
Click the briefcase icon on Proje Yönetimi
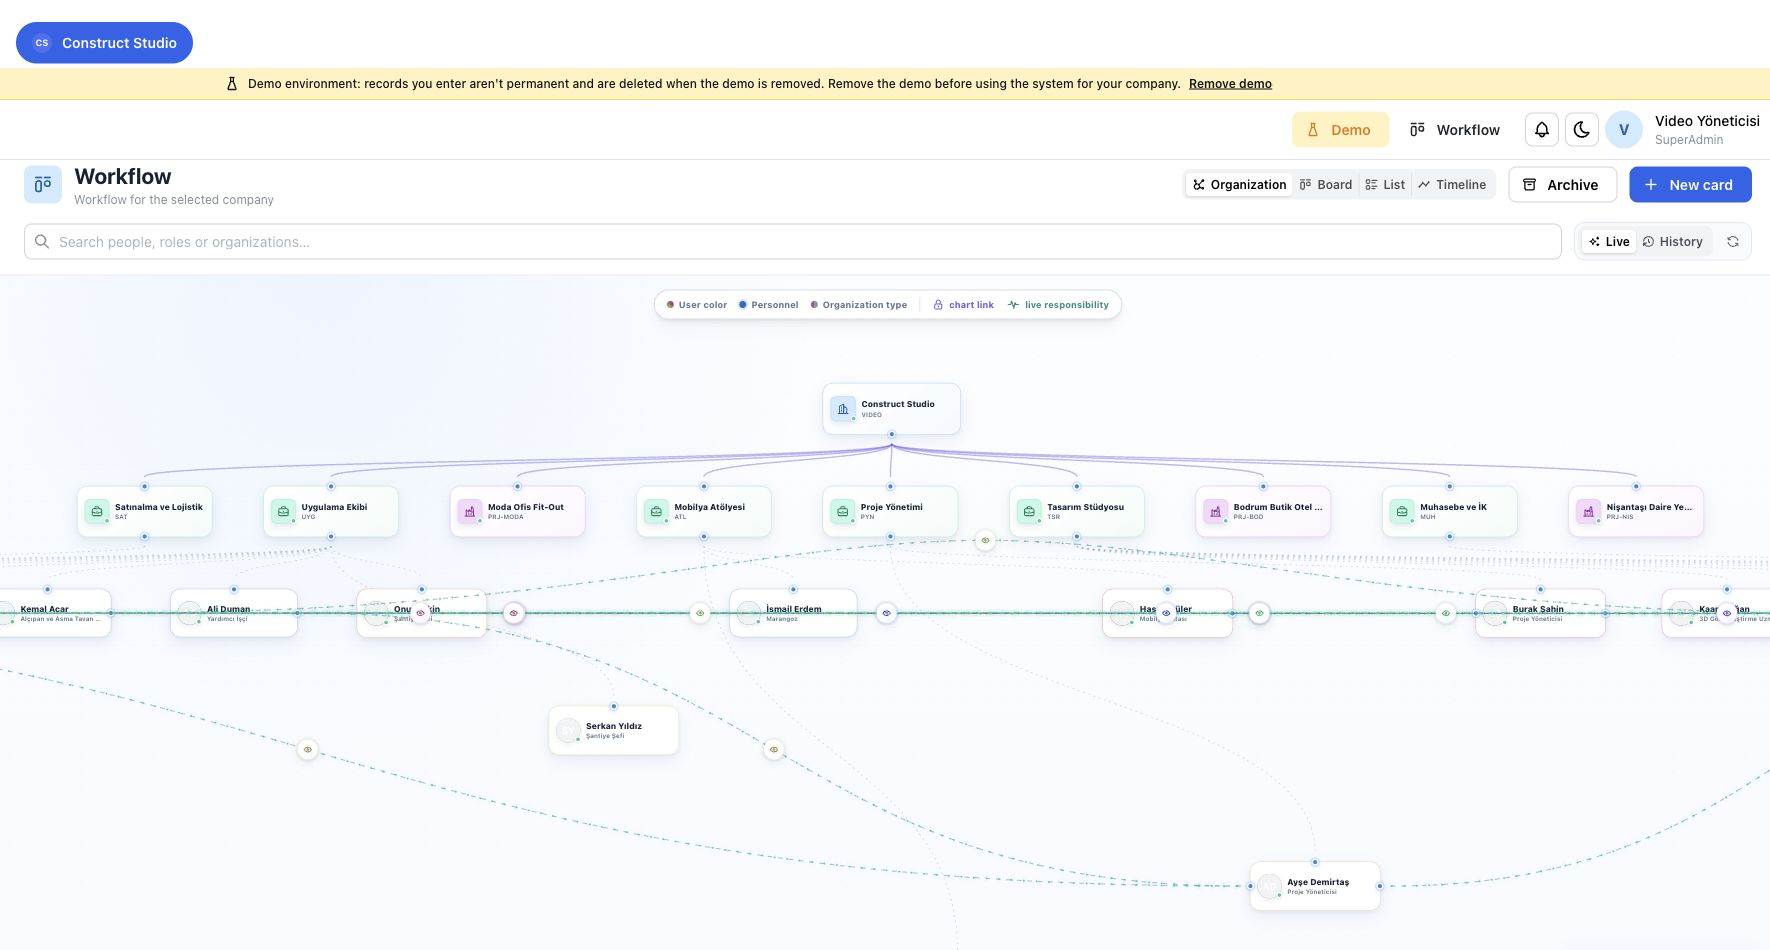pos(843,512)
